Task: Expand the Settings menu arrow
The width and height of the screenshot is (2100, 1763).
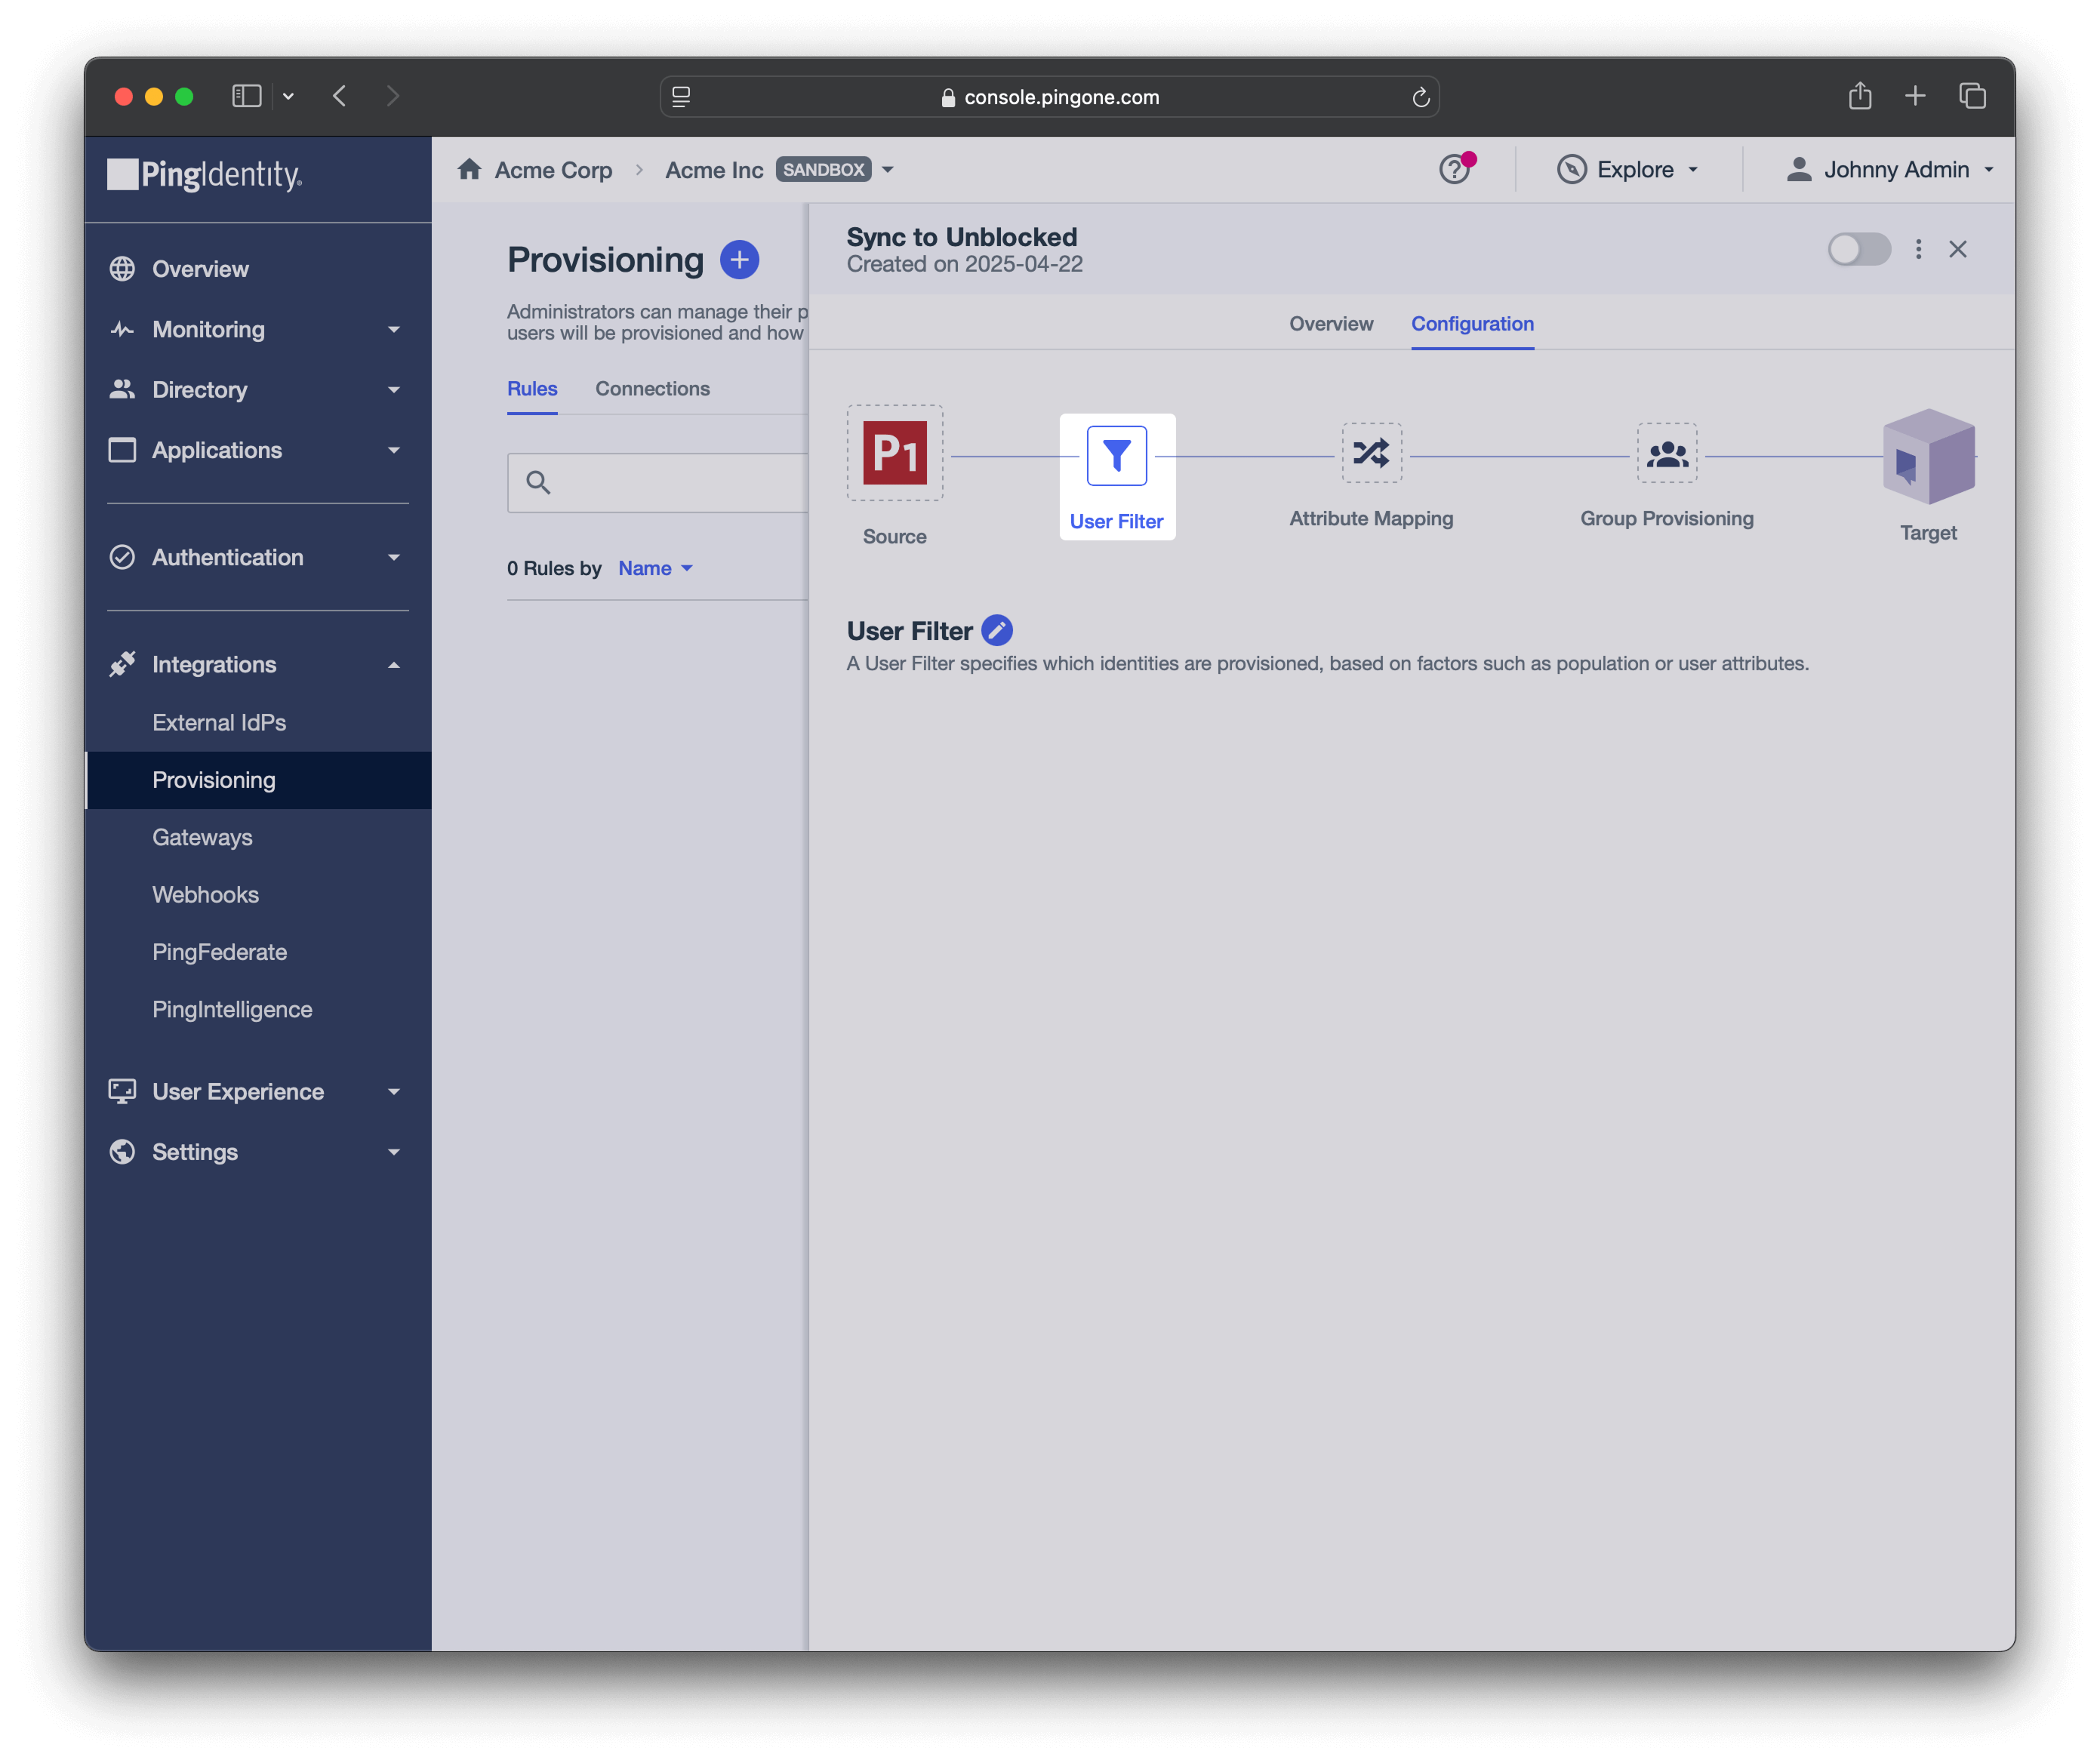Action: (x=394, y=1153)
